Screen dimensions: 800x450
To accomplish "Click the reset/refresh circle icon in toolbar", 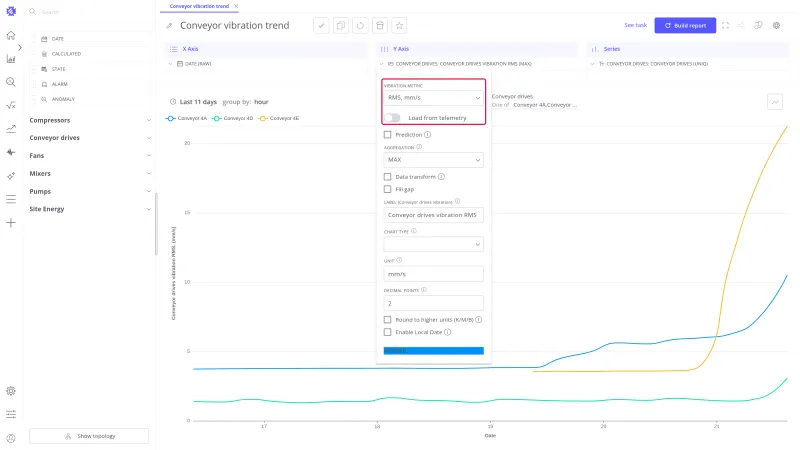I will tap(360, 26).
